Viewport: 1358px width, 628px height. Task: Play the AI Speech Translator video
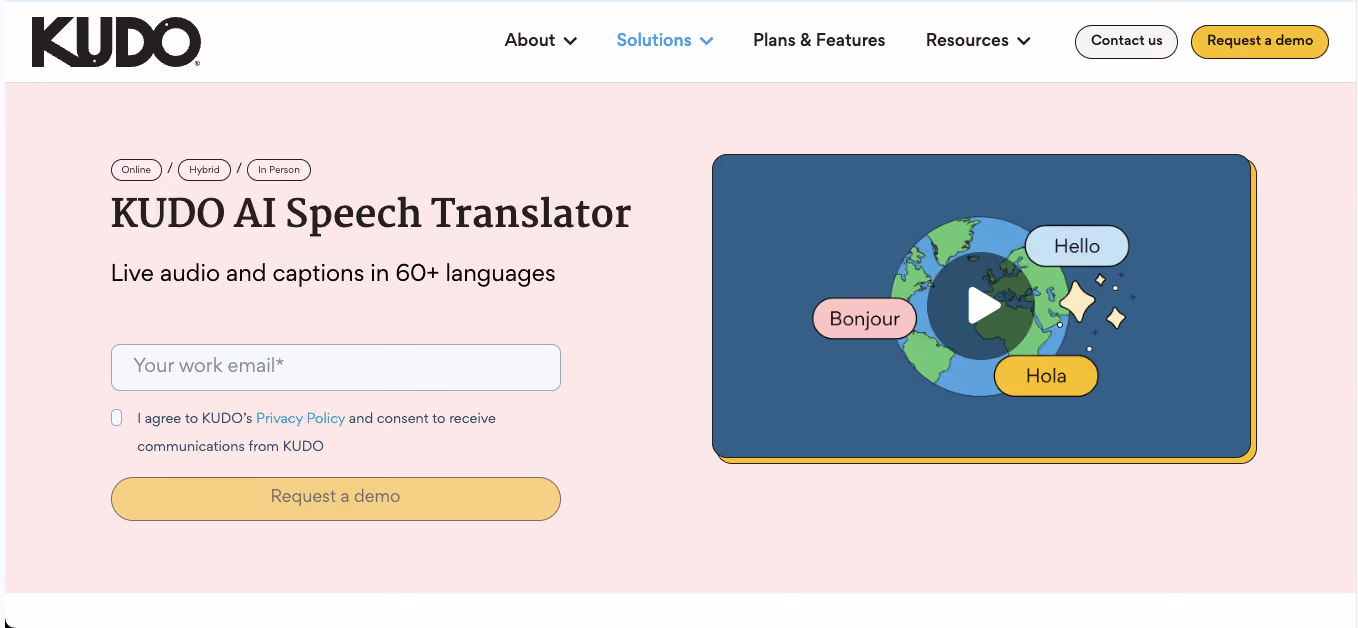(x=983, y=306)
